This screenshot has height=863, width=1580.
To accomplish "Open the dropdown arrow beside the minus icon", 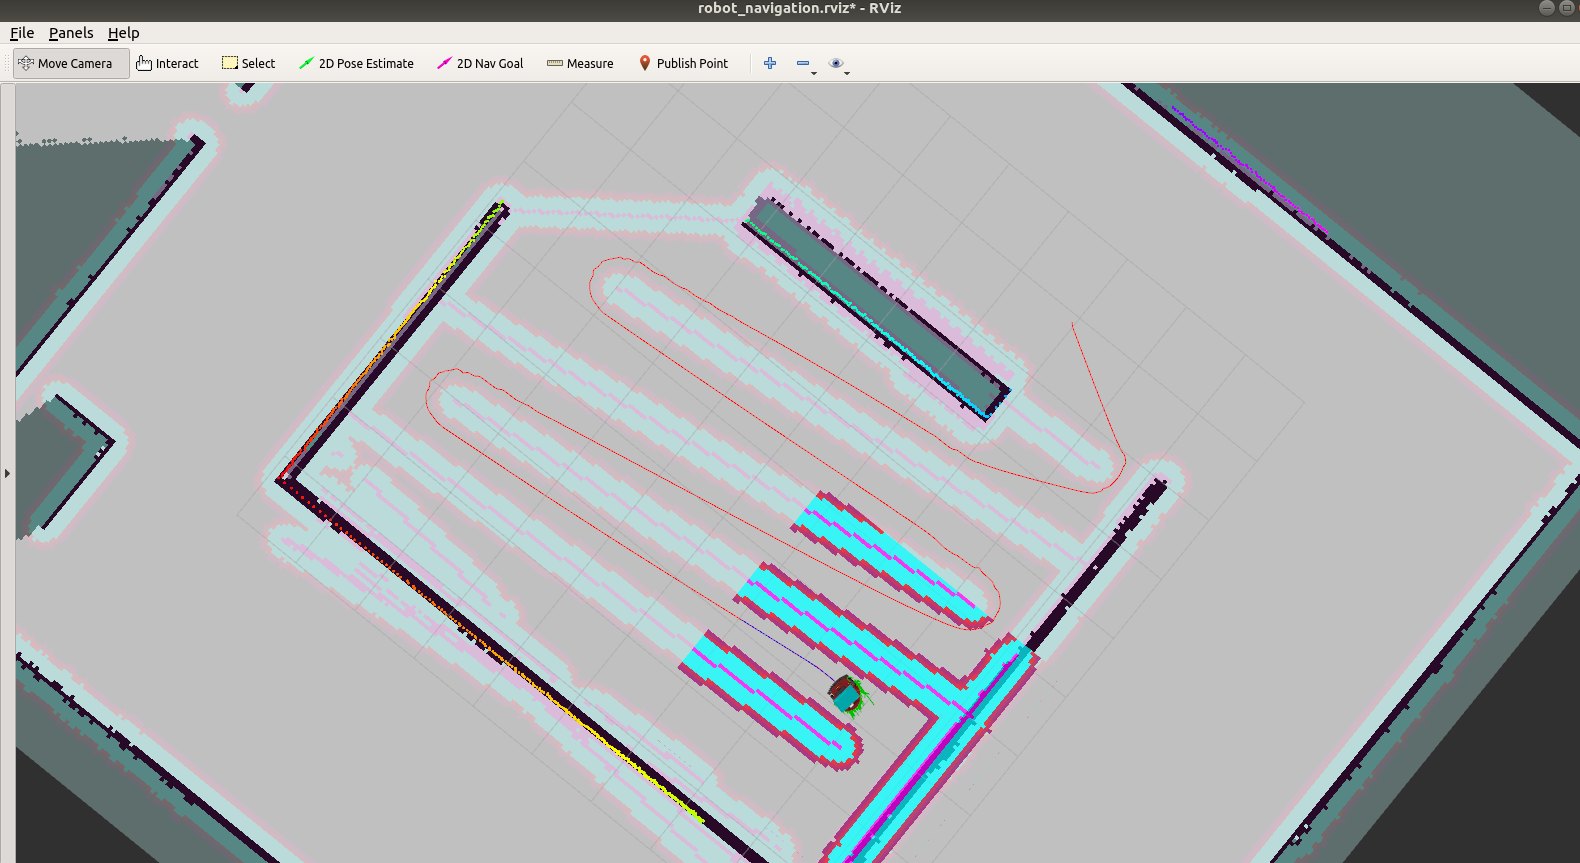I will 814,73.
